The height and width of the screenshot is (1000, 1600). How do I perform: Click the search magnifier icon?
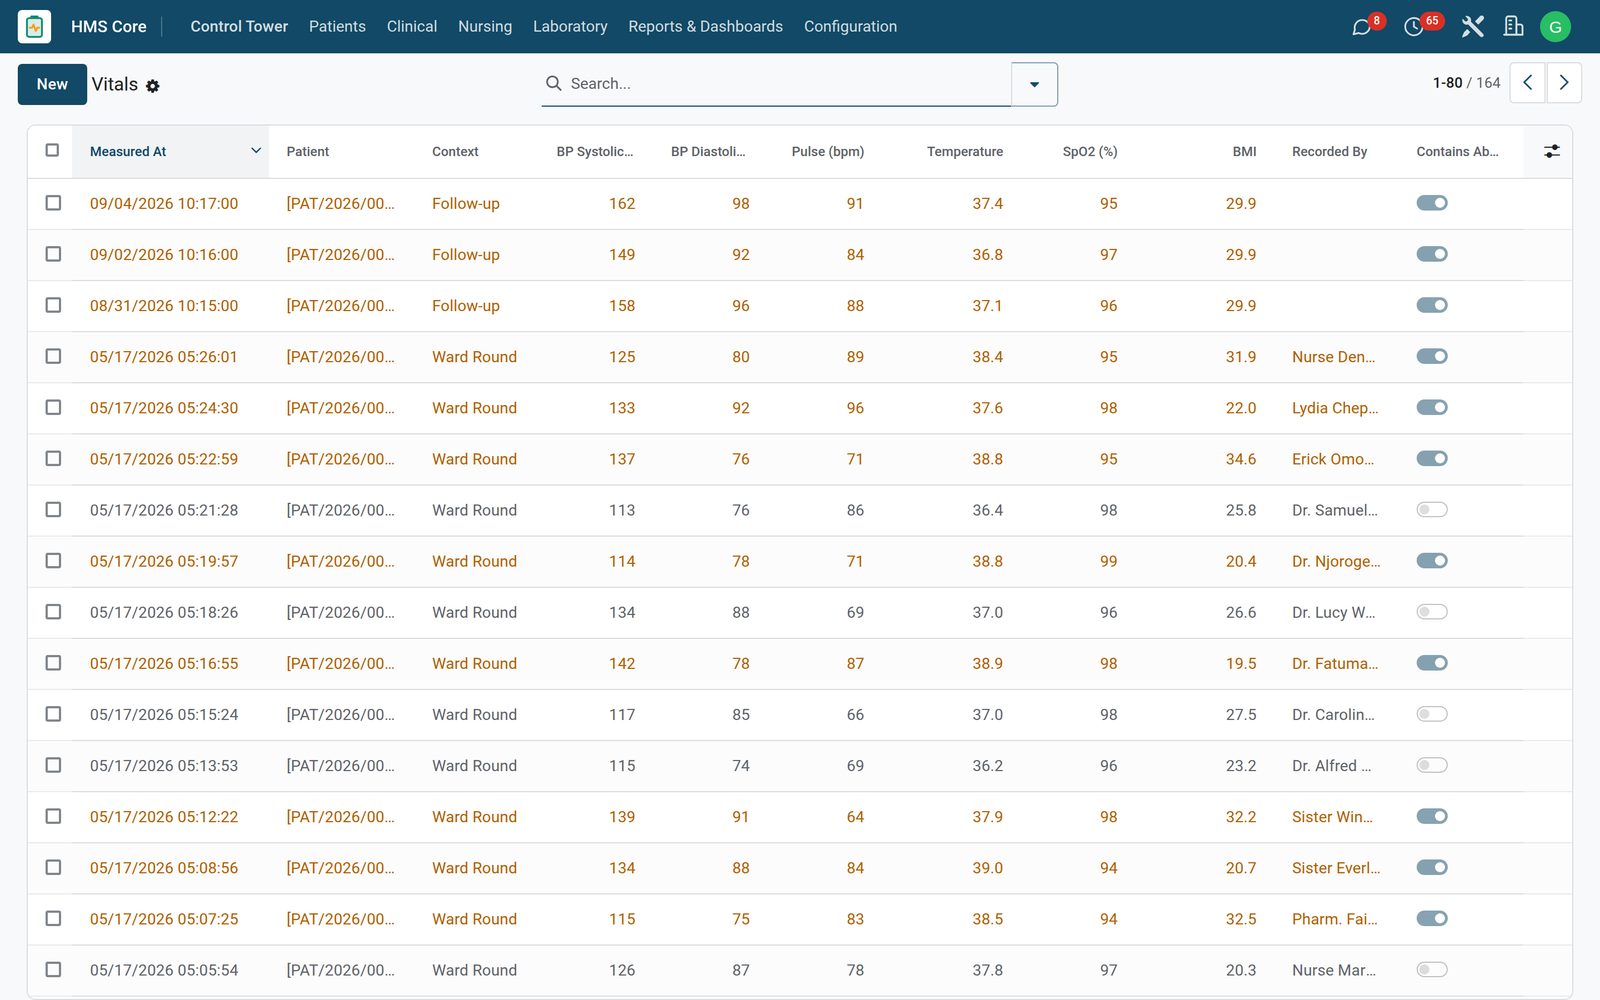point(553,83)
